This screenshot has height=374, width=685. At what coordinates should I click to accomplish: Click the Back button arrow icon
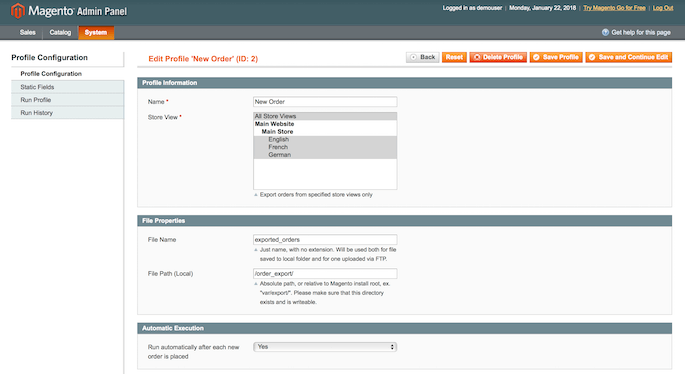pyautogui.click(x=413, y=57)
